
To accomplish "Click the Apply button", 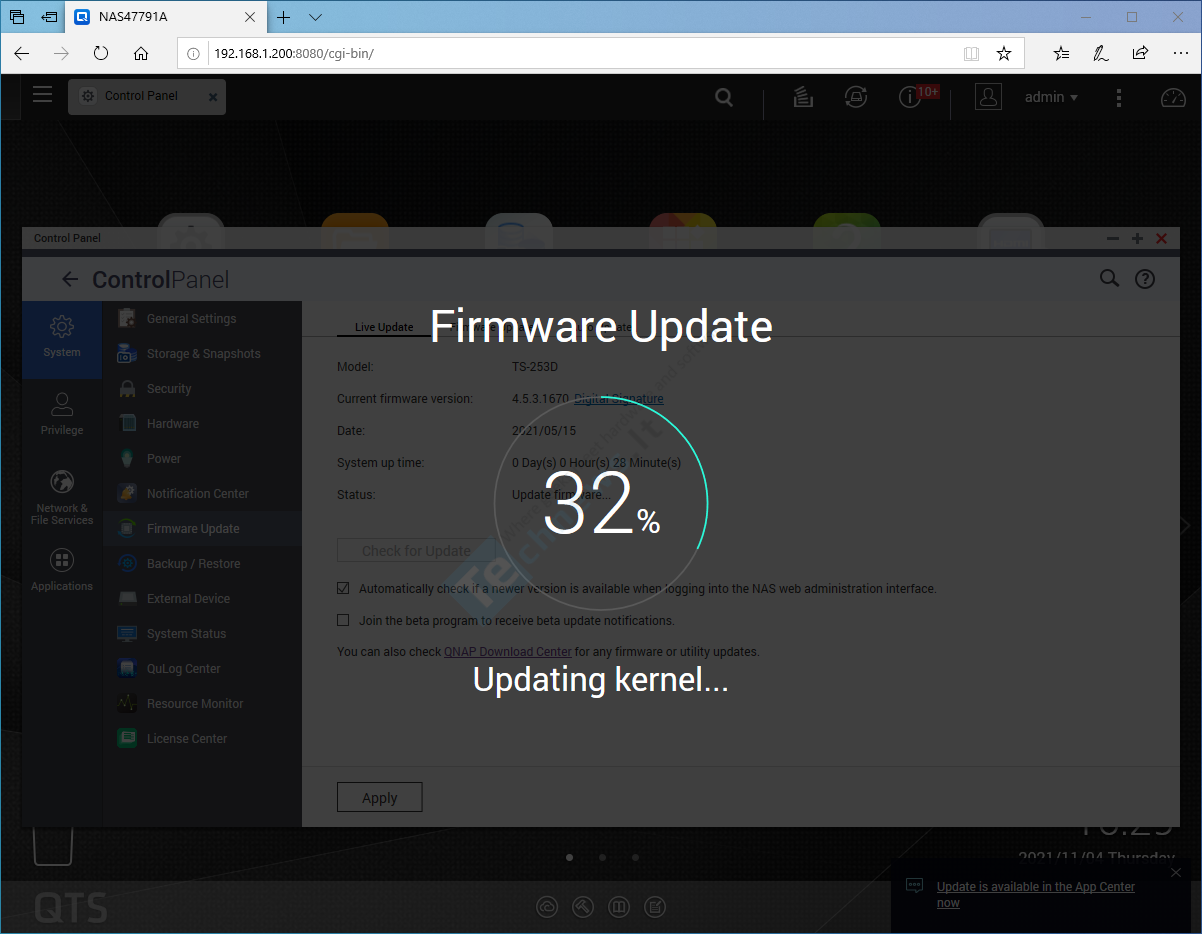I will coord(379,797).
